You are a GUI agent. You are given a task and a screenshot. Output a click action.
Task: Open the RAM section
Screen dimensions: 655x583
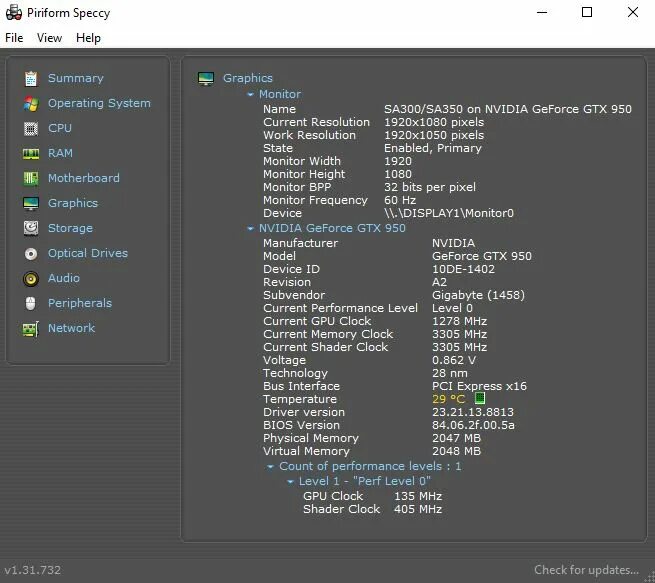60,153
